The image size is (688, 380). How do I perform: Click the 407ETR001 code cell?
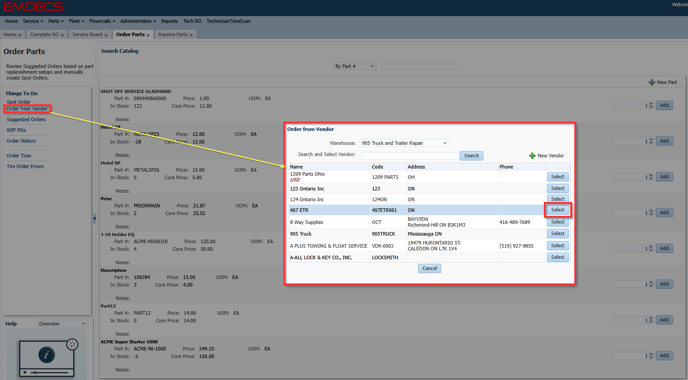(384, 210)
